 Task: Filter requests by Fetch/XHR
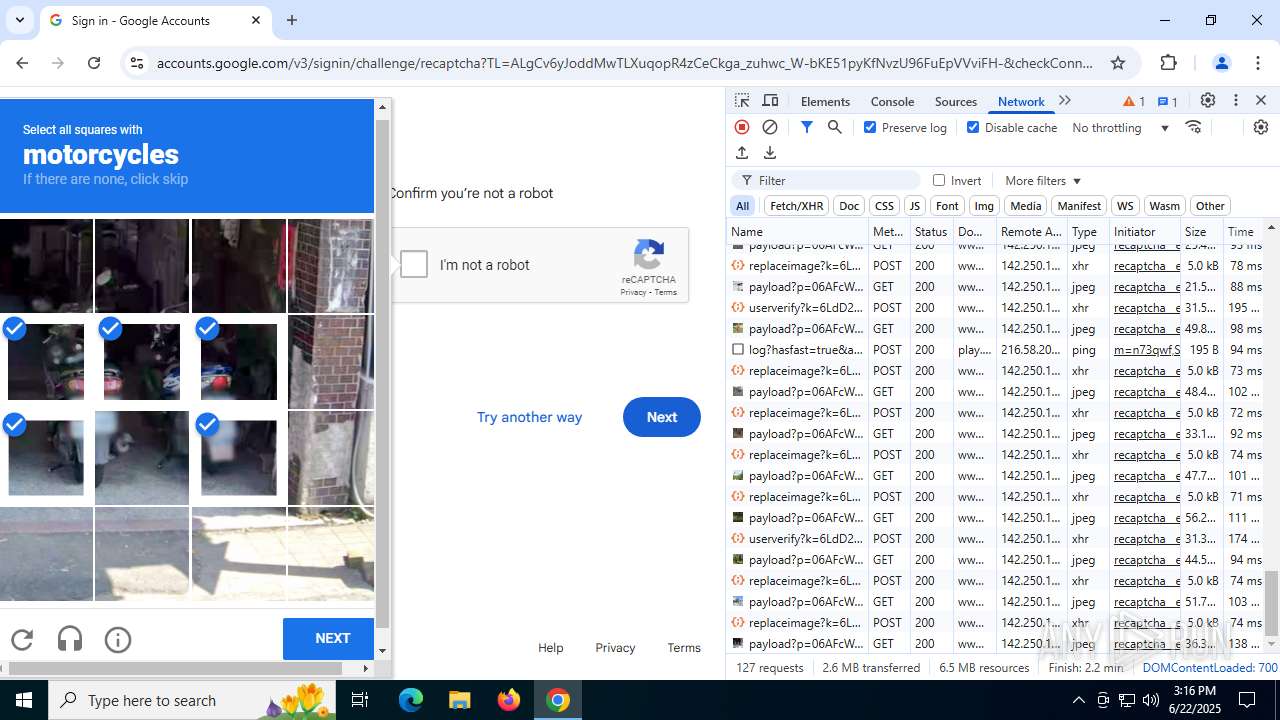pos(796,206)
